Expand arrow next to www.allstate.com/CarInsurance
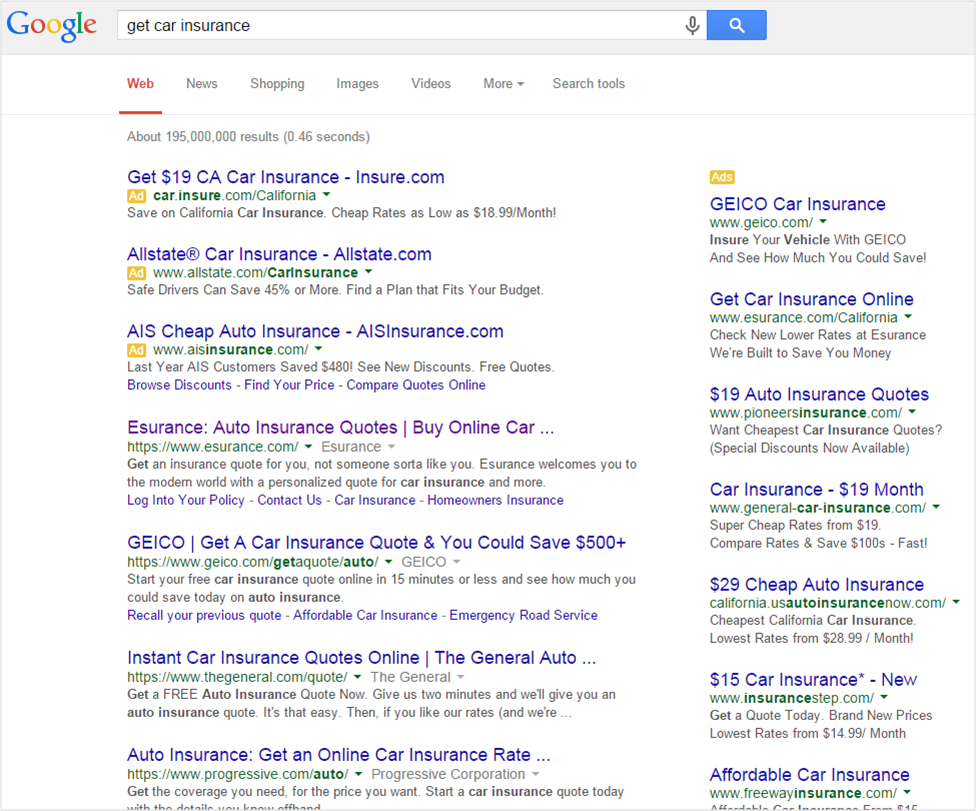 pos(368,272)
